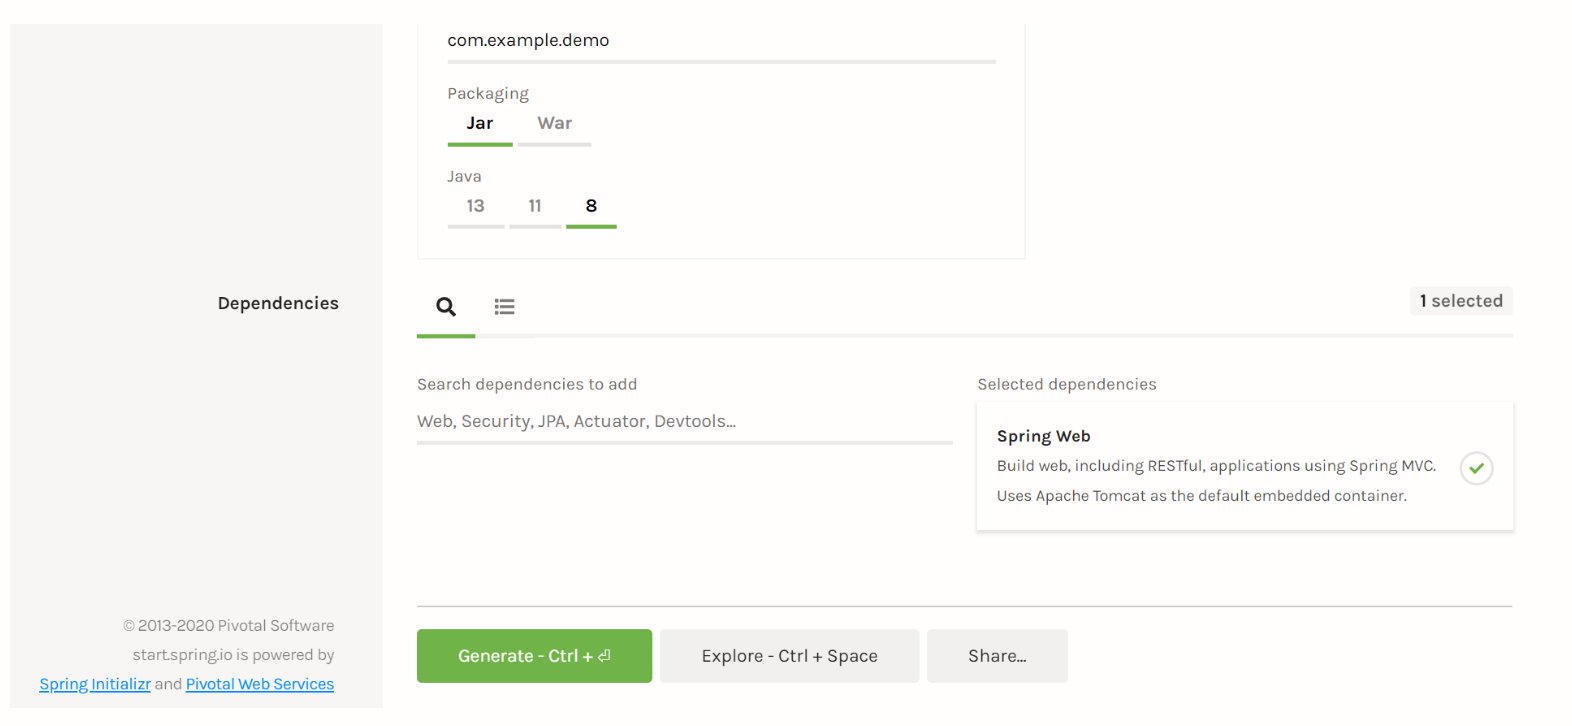Switch to the dependency search view icon
This screenshot has width=1572, height=726.
tap(446, 307)
